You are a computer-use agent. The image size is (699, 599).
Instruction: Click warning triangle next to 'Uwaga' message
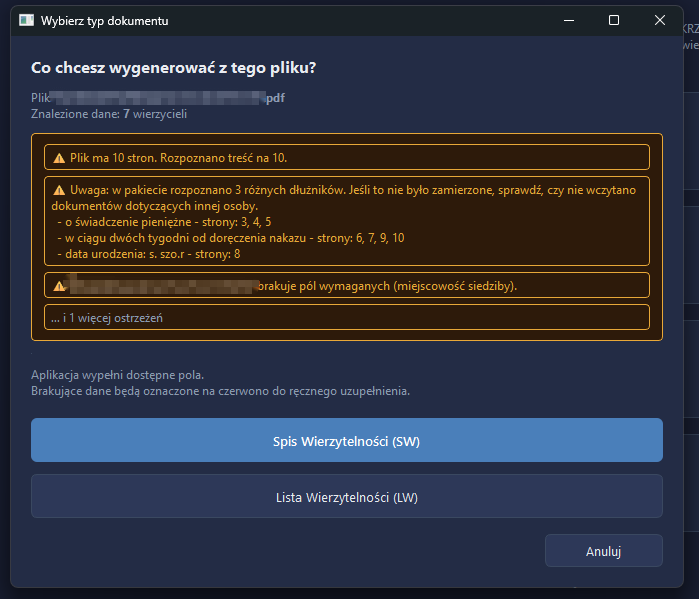pos(59,190)
